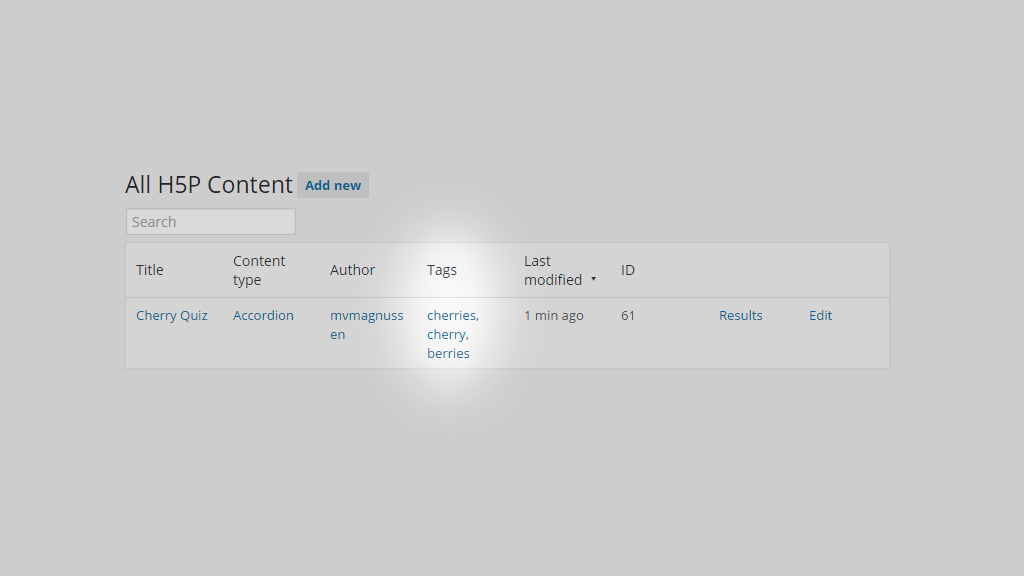This screenshot has width=1024, height=576.
Task: Sort by the Author column header
Action: pos(353,270)
